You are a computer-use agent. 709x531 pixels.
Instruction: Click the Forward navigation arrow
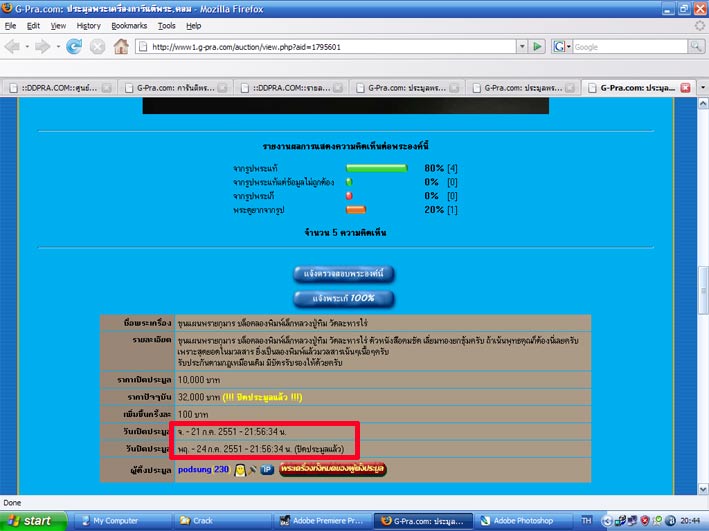point(43,46)
